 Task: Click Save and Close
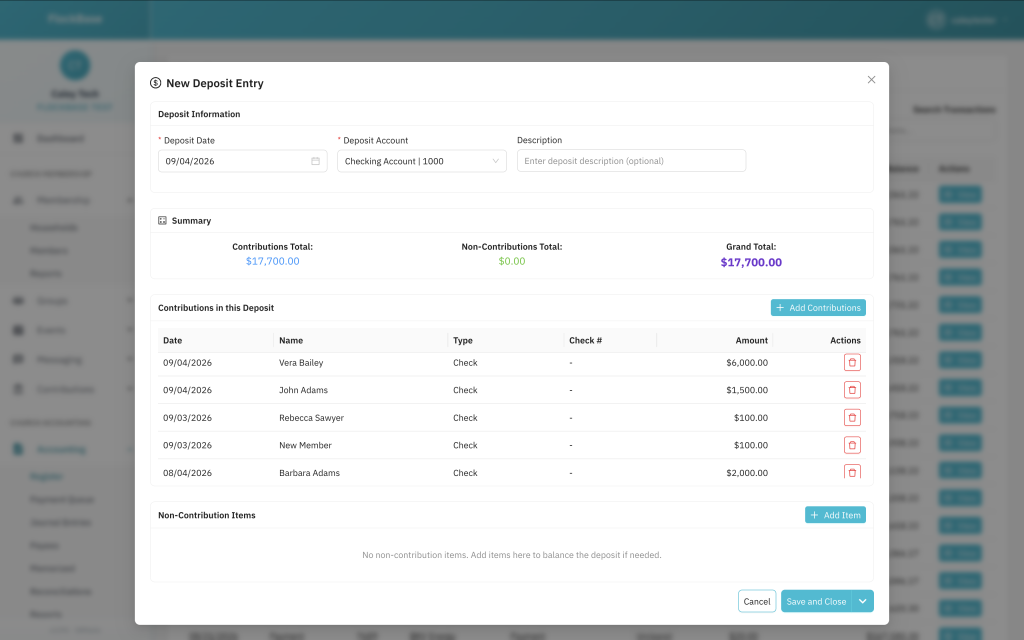[x=816, y=601]
